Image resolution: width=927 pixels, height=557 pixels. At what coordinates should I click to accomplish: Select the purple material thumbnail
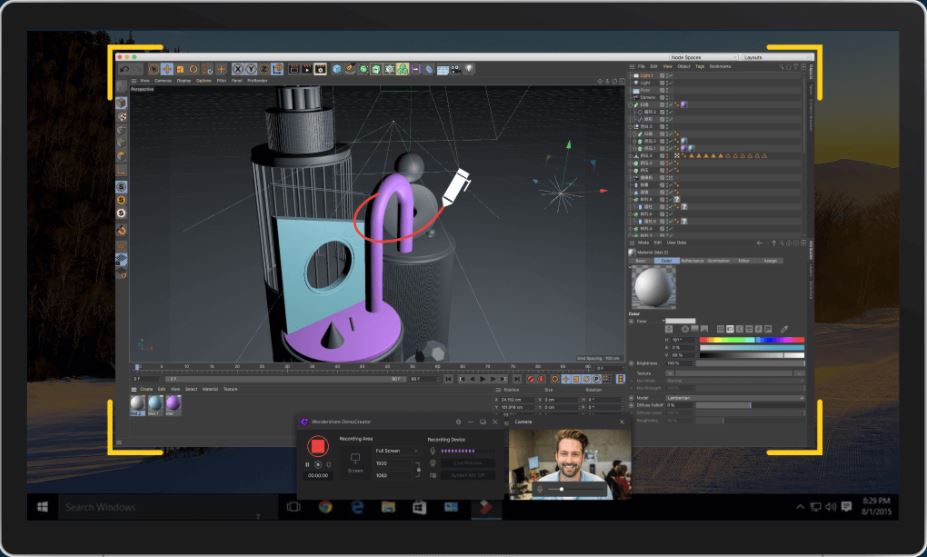coord(173,404)
